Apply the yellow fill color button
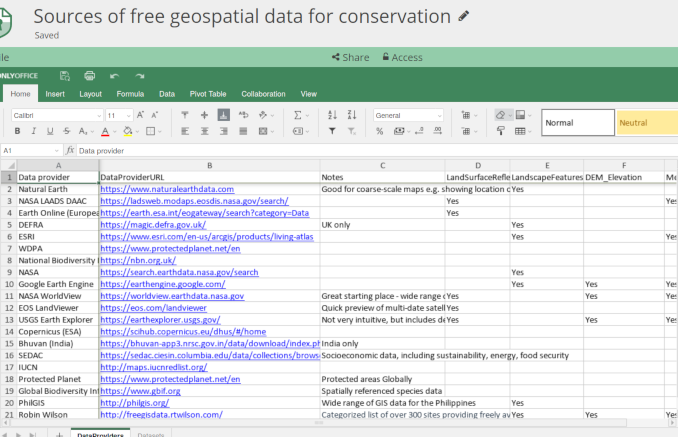 pyautogui.click(x=128, y=131)
